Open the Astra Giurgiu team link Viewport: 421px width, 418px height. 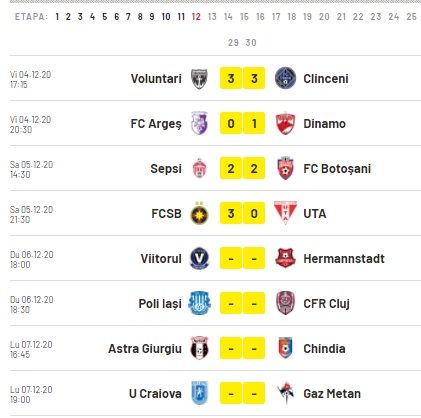pos(145,349)
